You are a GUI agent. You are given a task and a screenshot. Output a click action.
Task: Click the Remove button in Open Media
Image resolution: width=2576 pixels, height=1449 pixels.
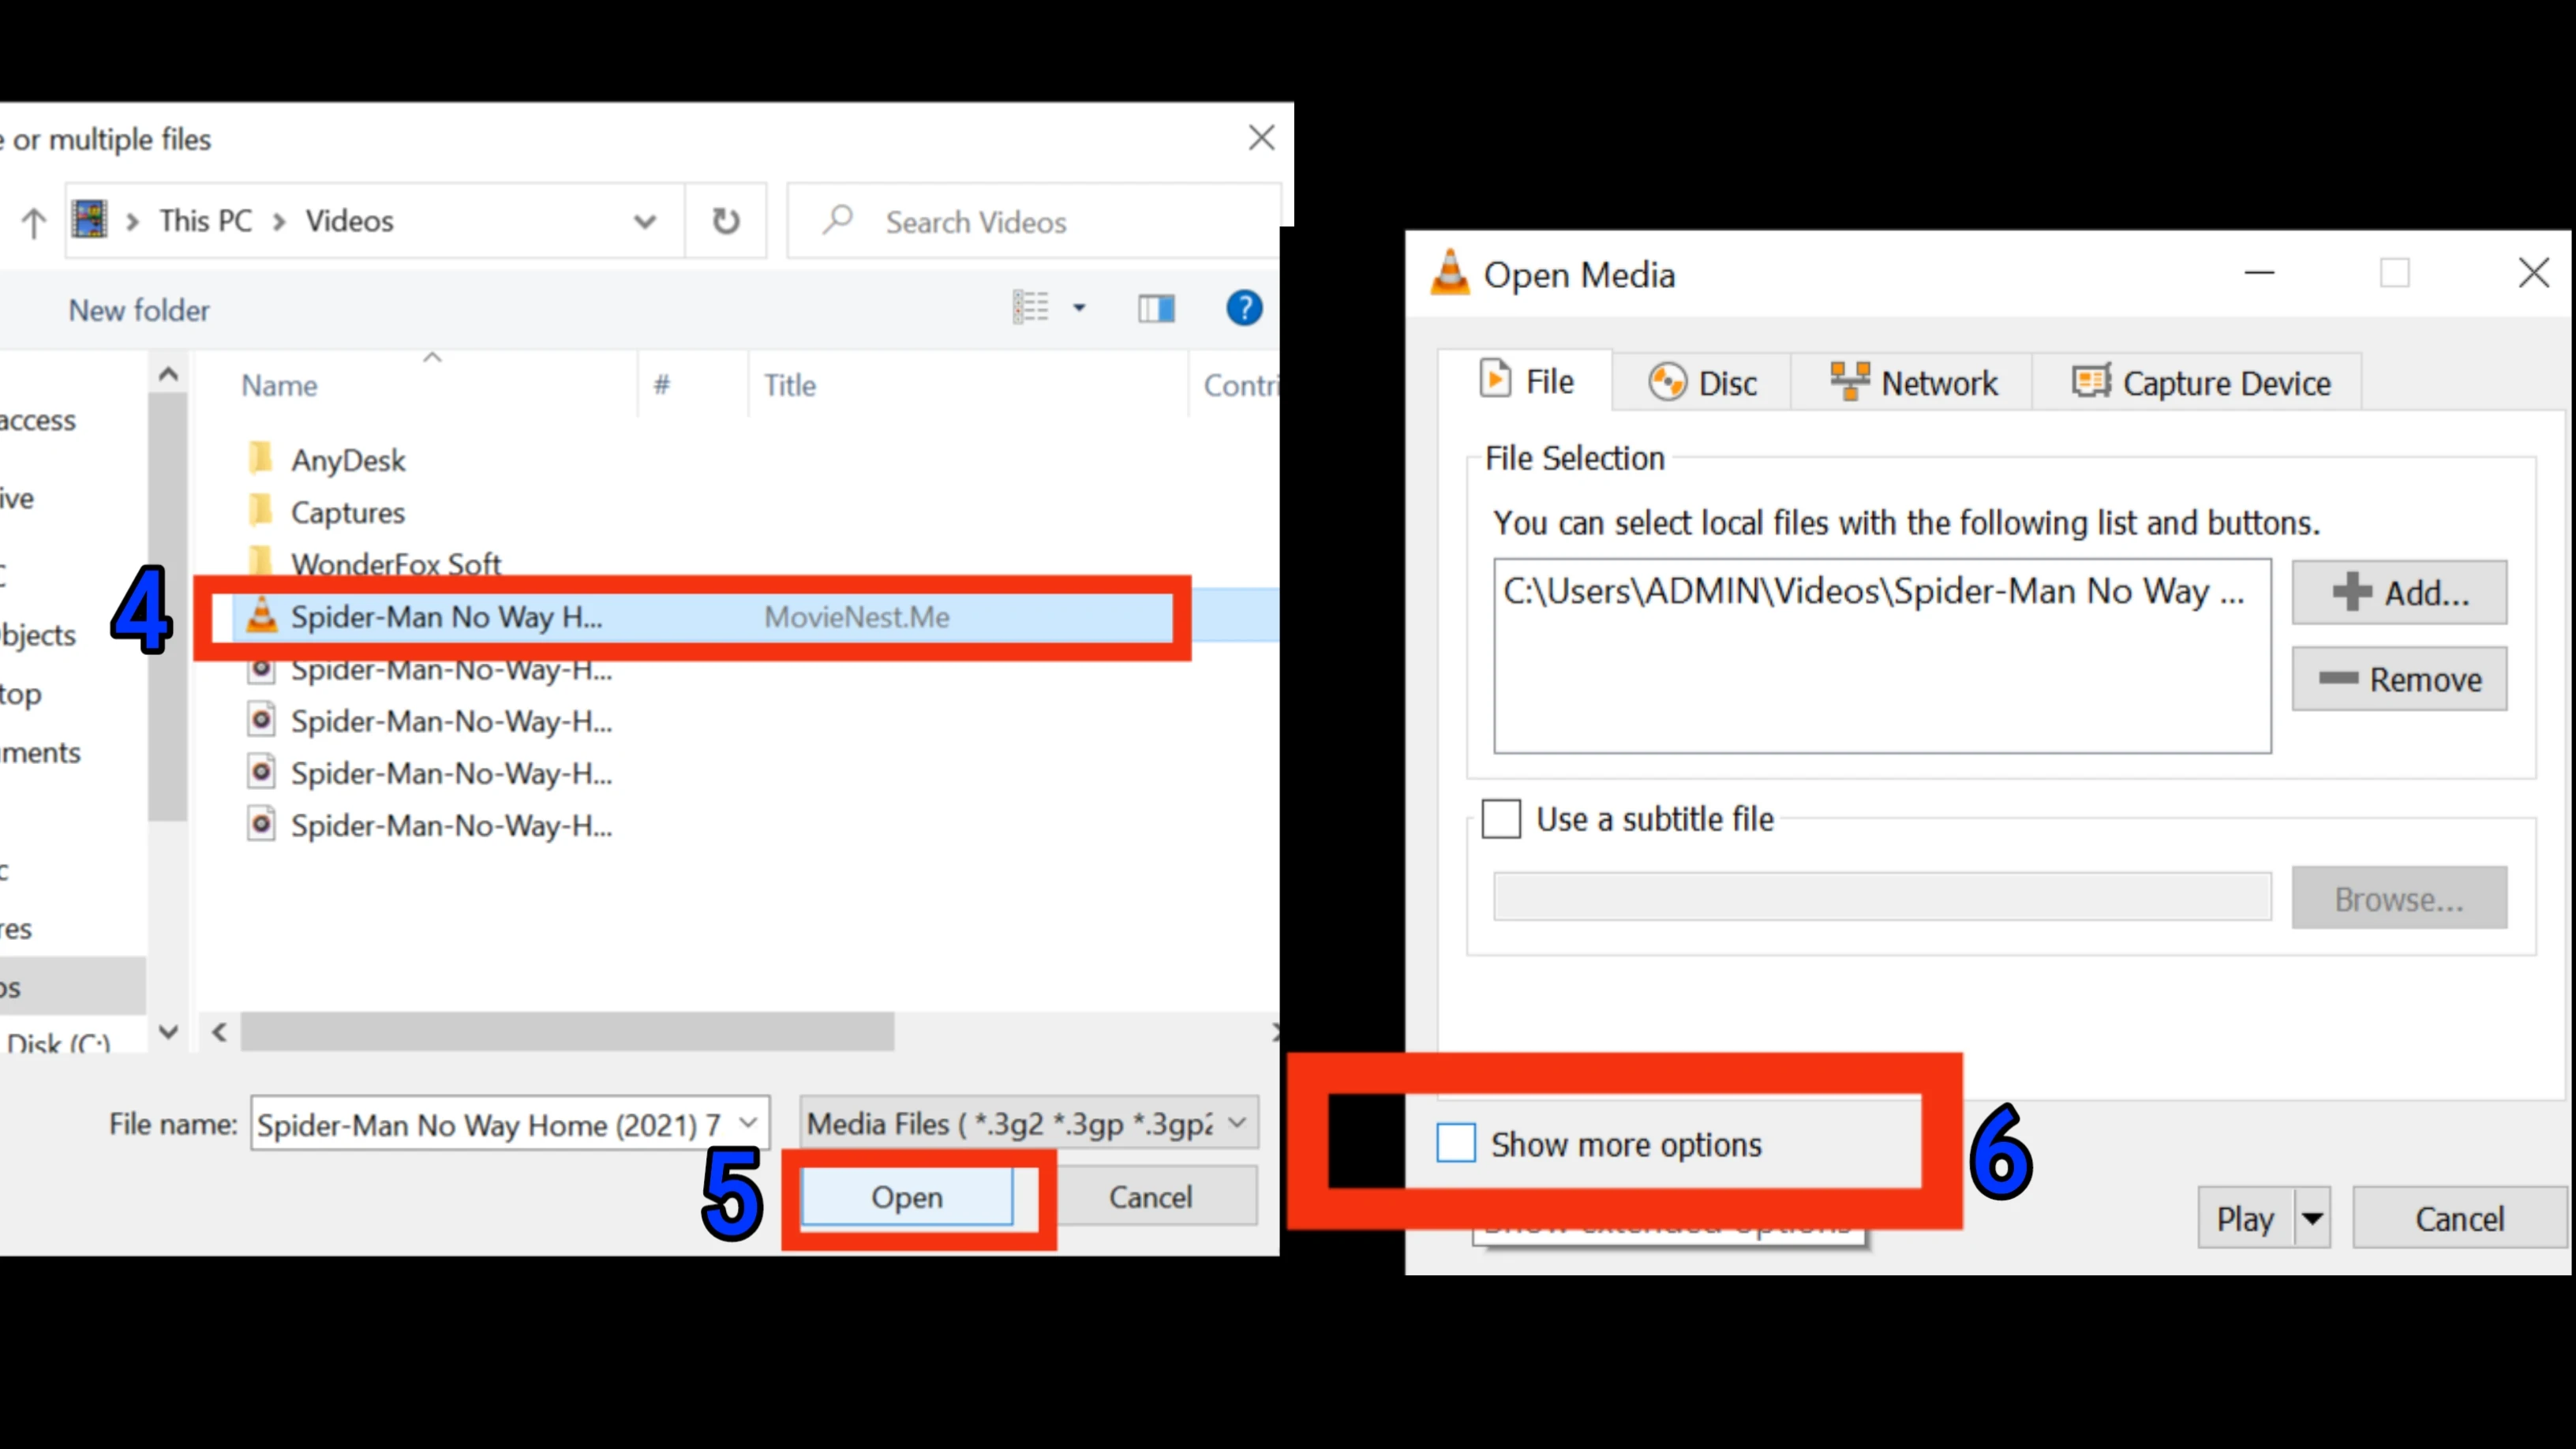[x=2399, y=679]
